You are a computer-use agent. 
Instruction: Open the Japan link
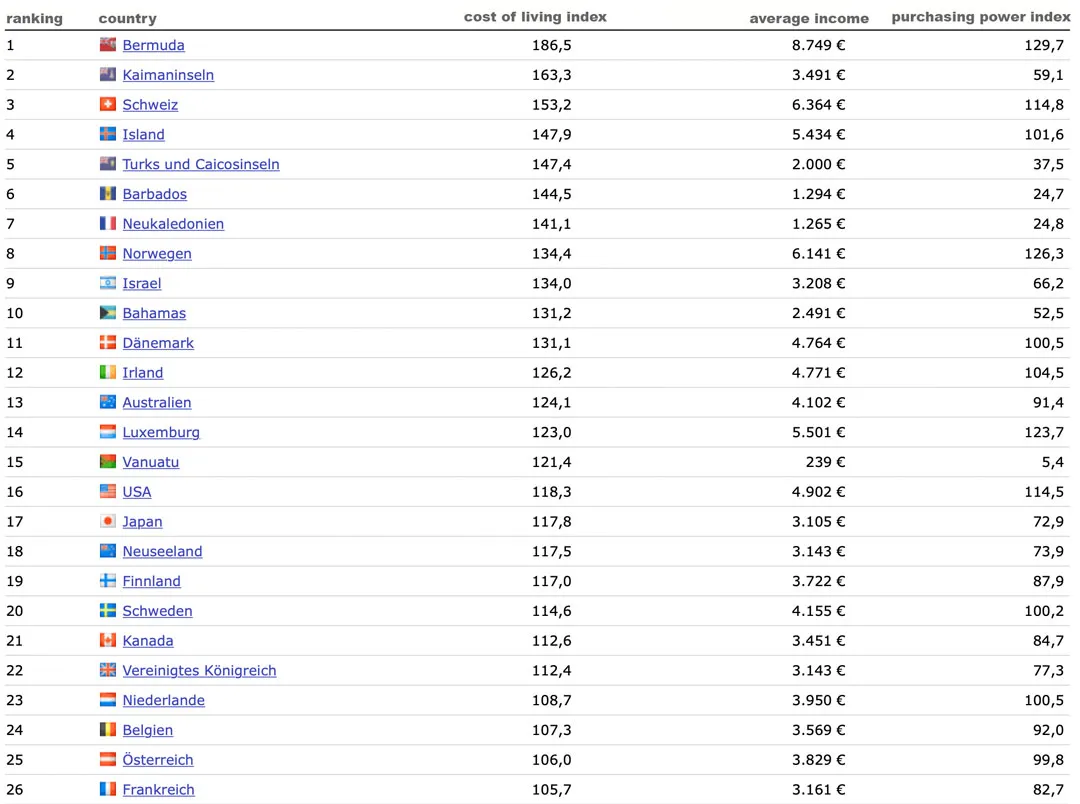point(143,522)
